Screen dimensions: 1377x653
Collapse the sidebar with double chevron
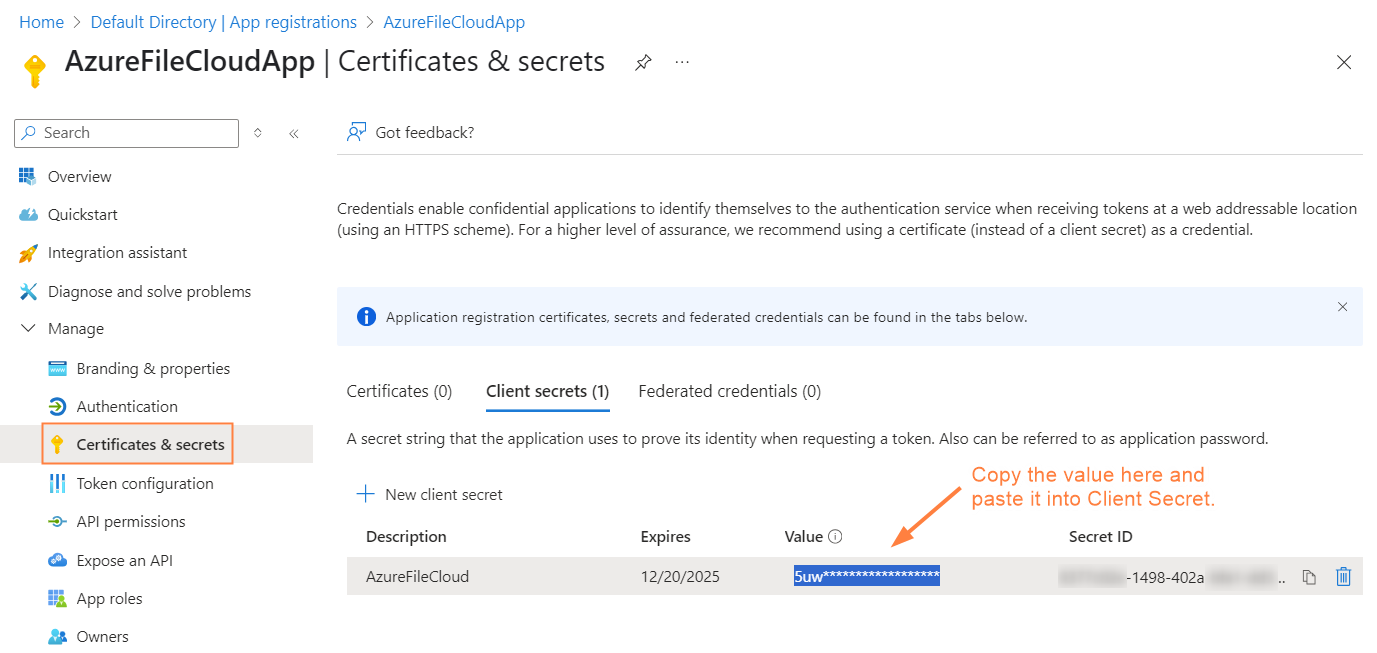click(x=294, y=133)
